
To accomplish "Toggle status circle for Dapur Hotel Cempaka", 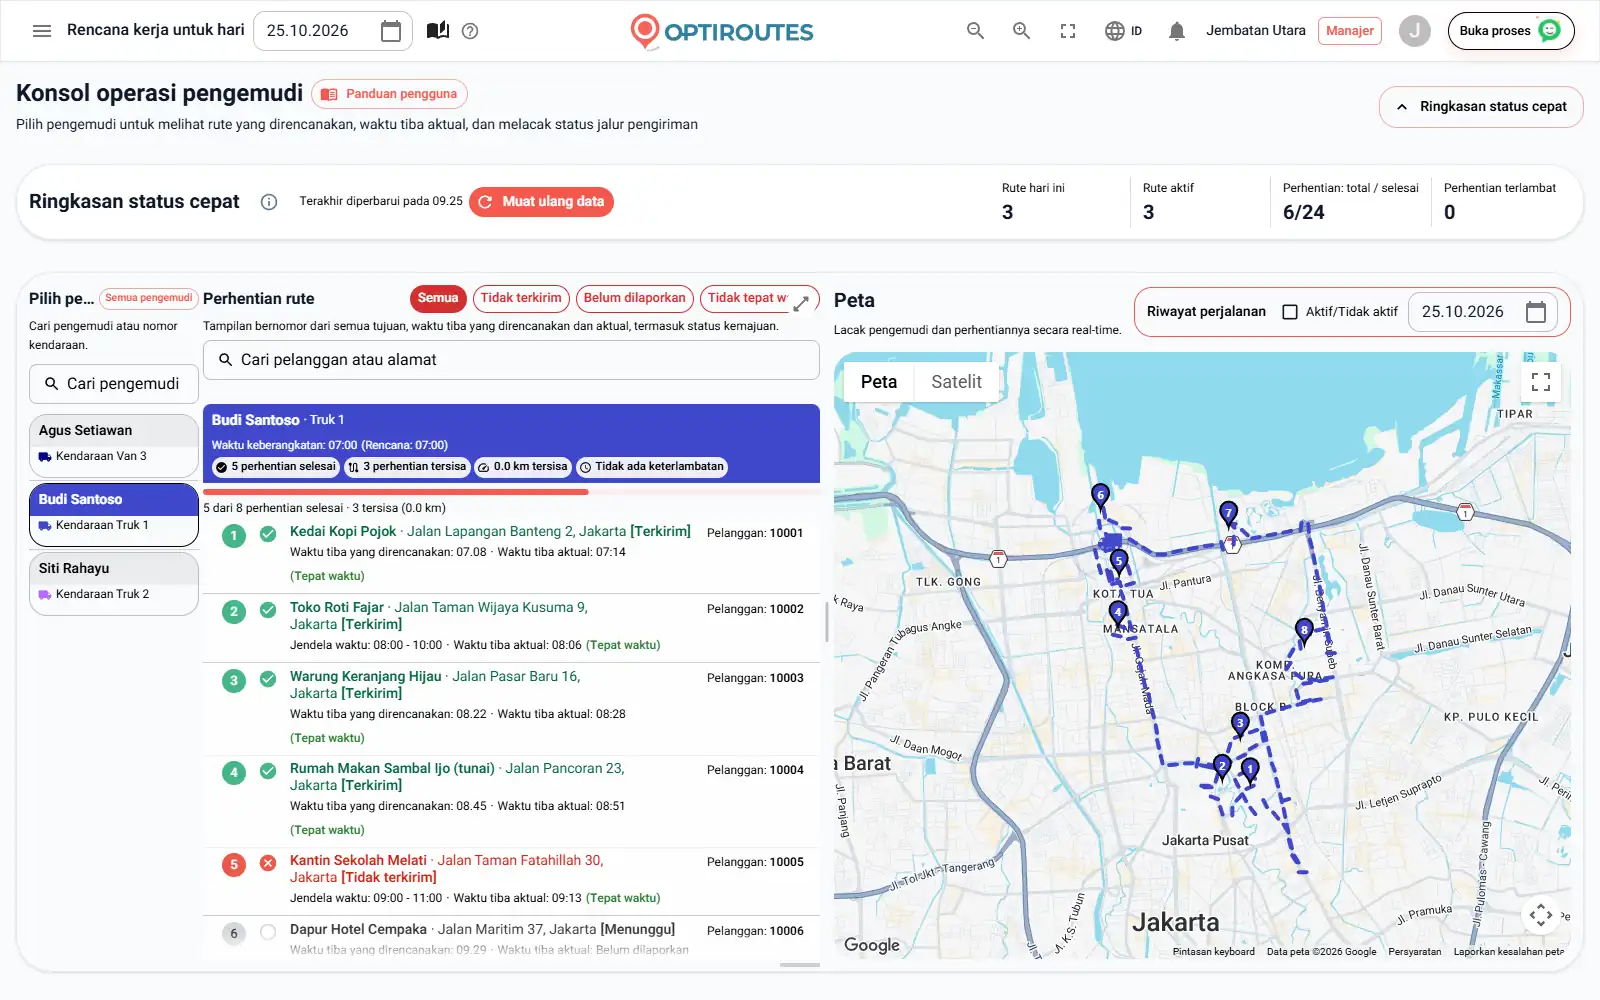I will pyautogui.click(x=268, y=933).
